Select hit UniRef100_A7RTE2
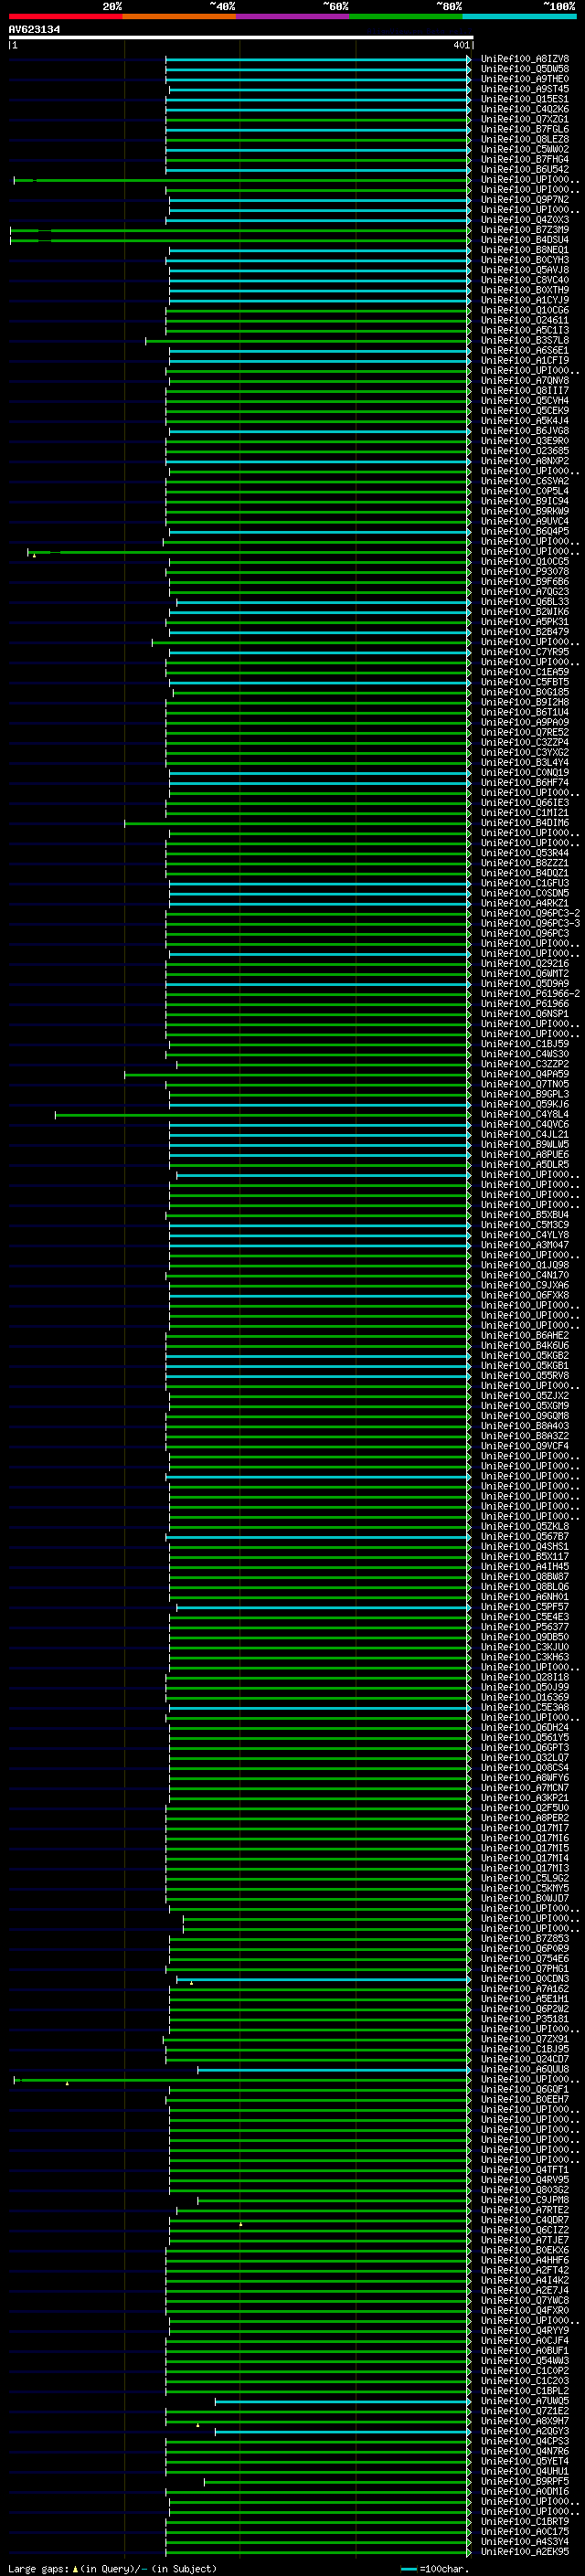 pos(525,2210)
